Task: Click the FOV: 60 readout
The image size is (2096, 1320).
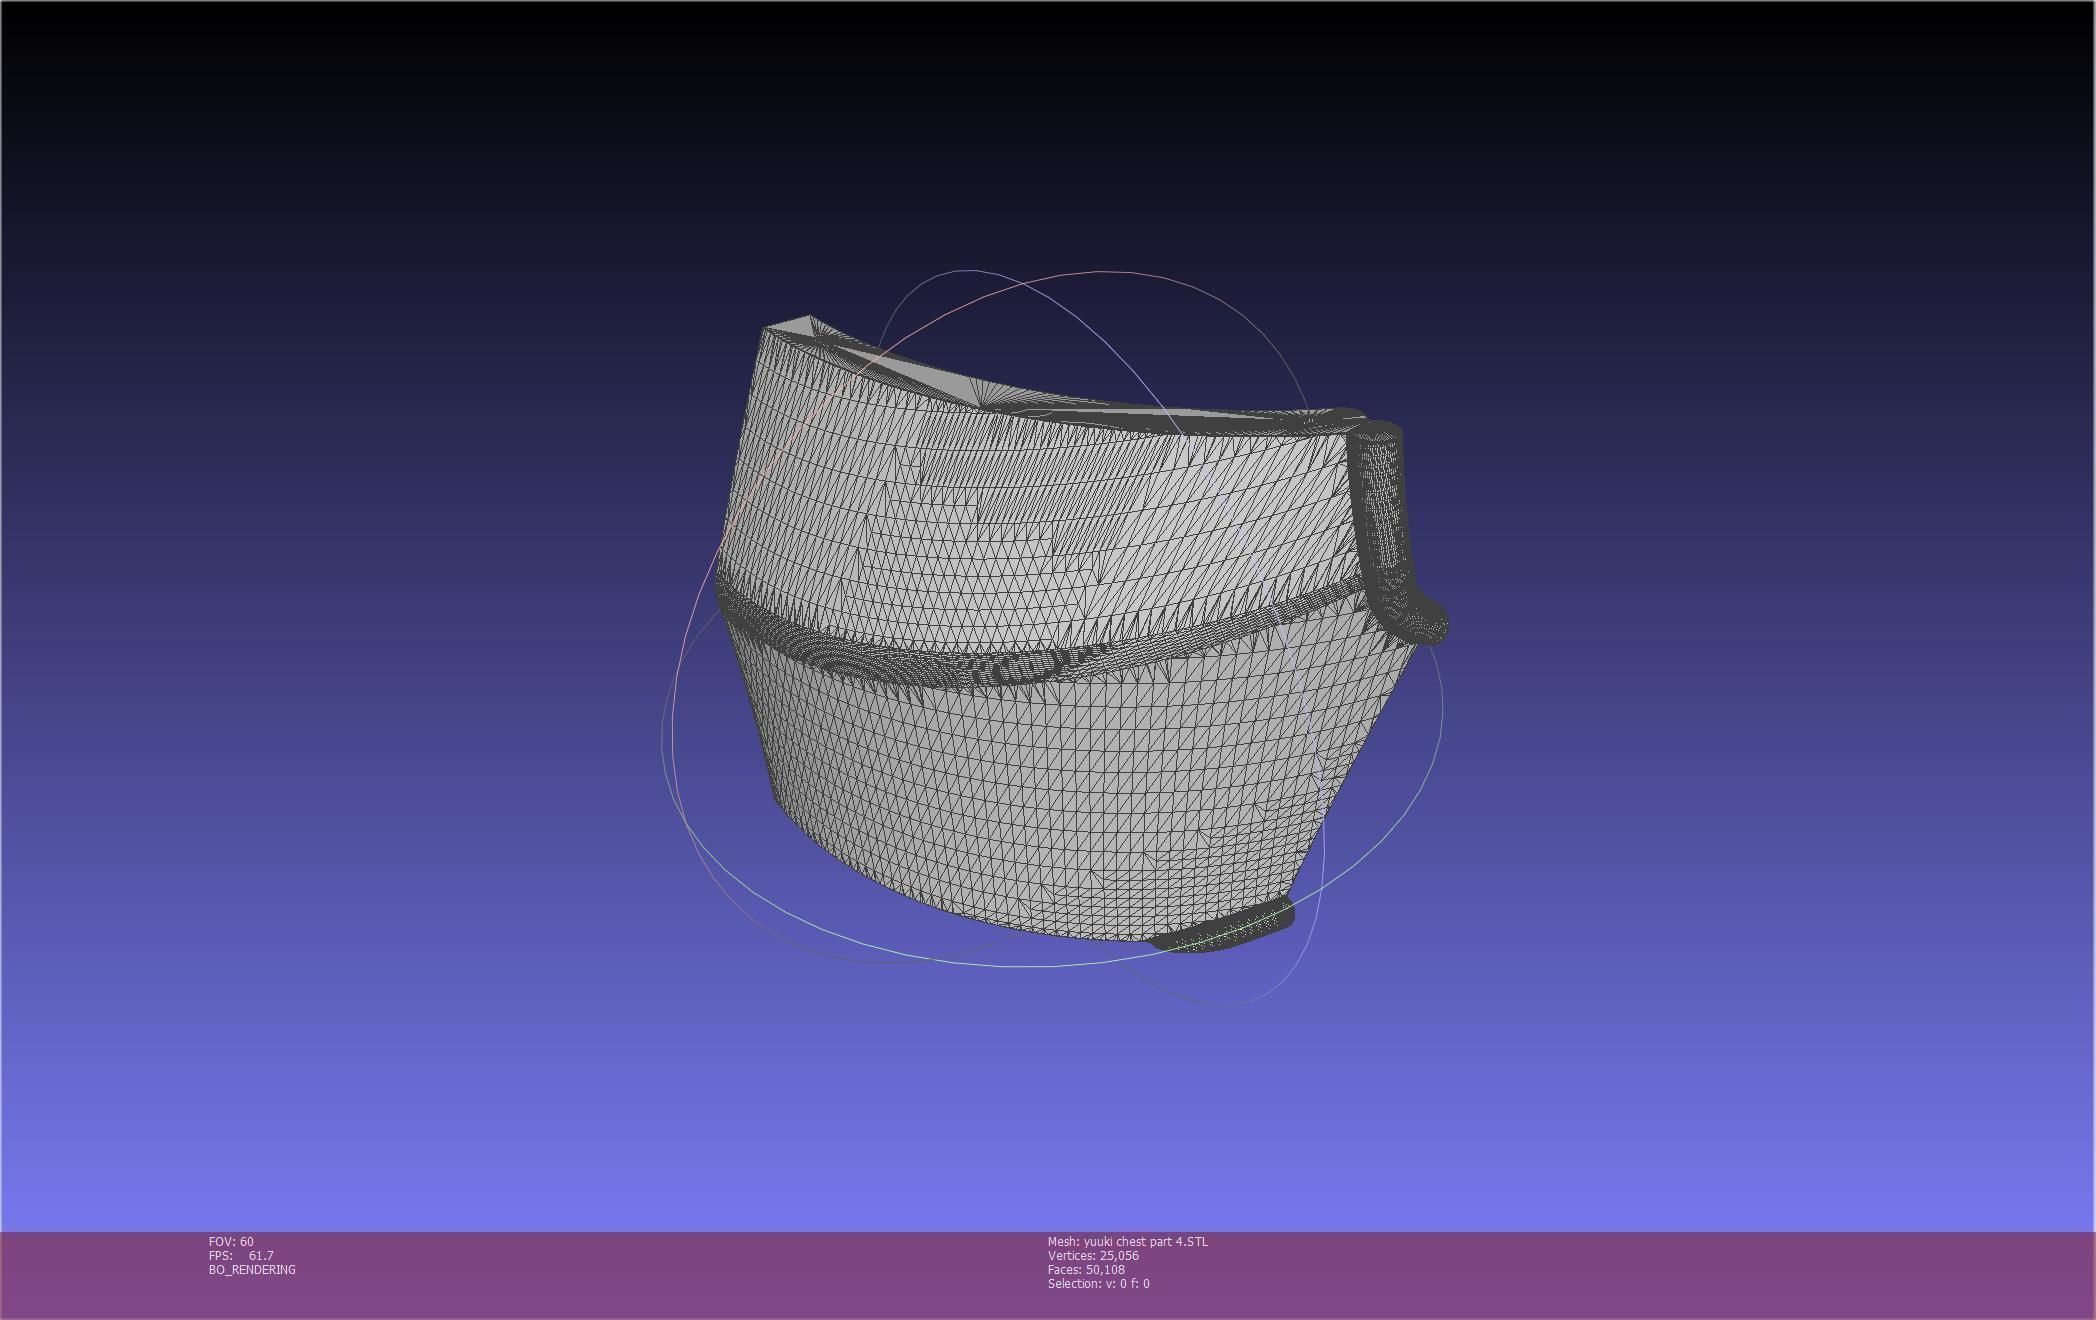Action: (231, 1241)
